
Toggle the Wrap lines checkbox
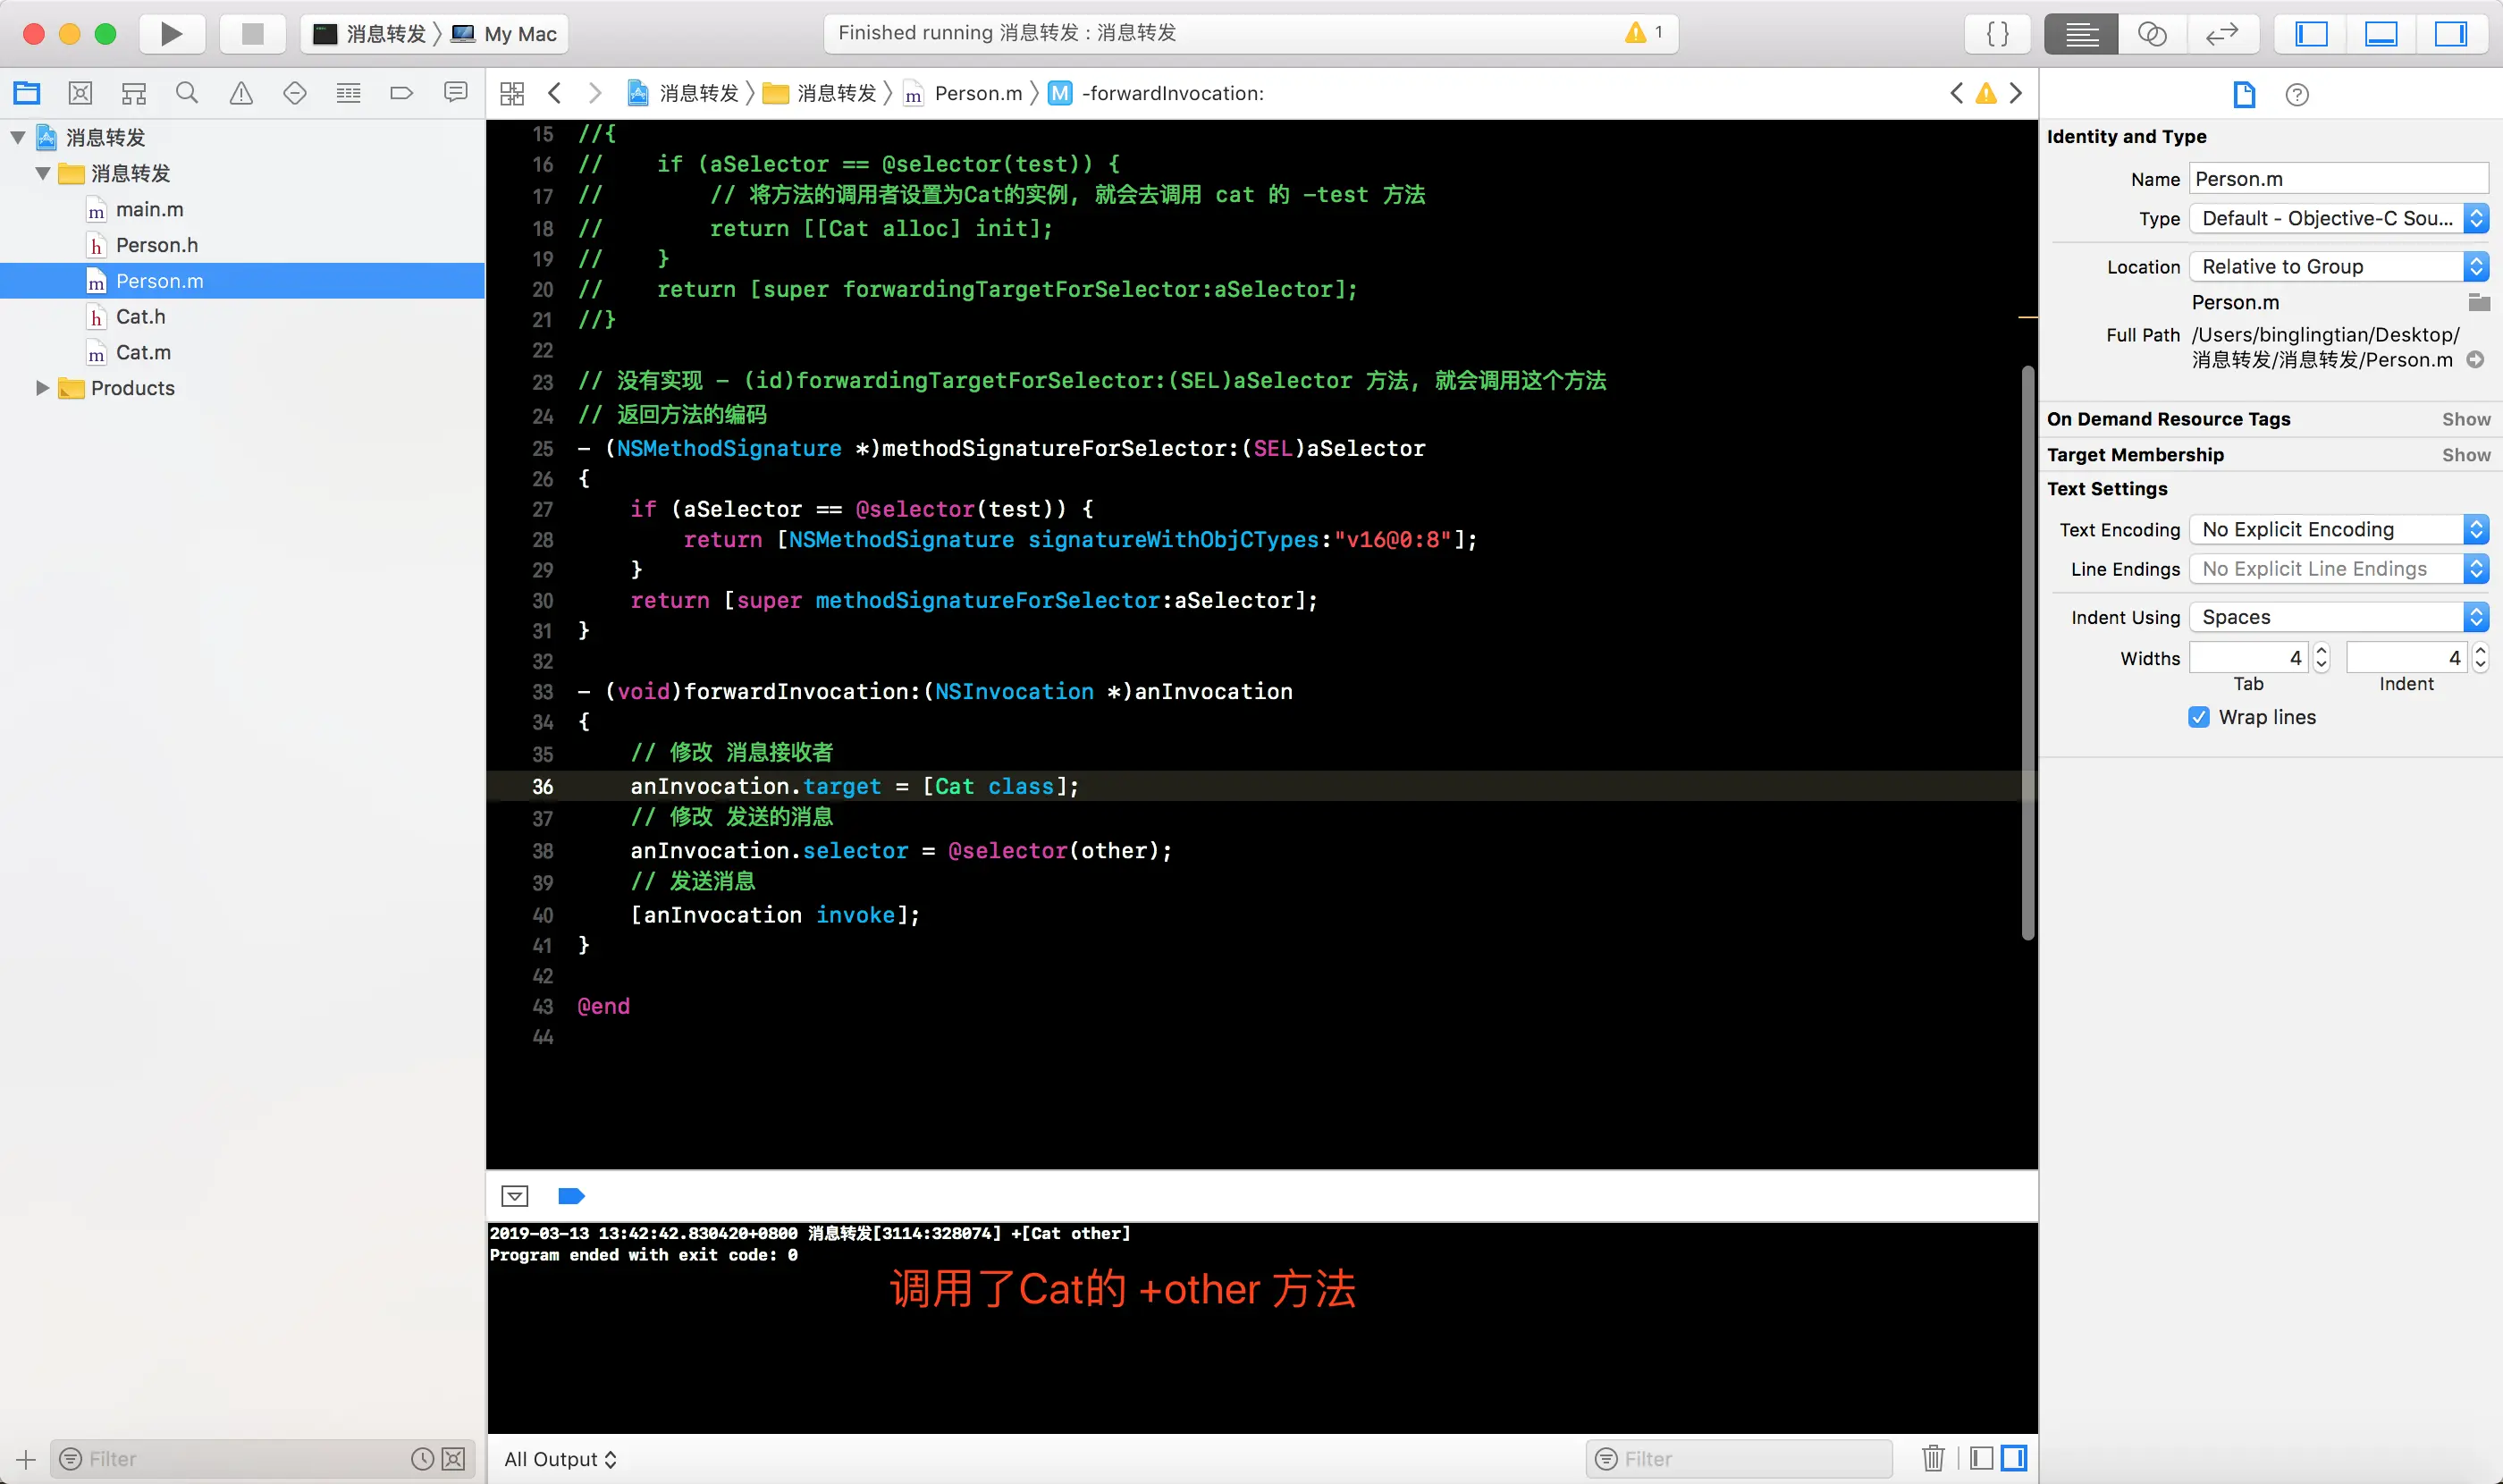pos(2199,717)
